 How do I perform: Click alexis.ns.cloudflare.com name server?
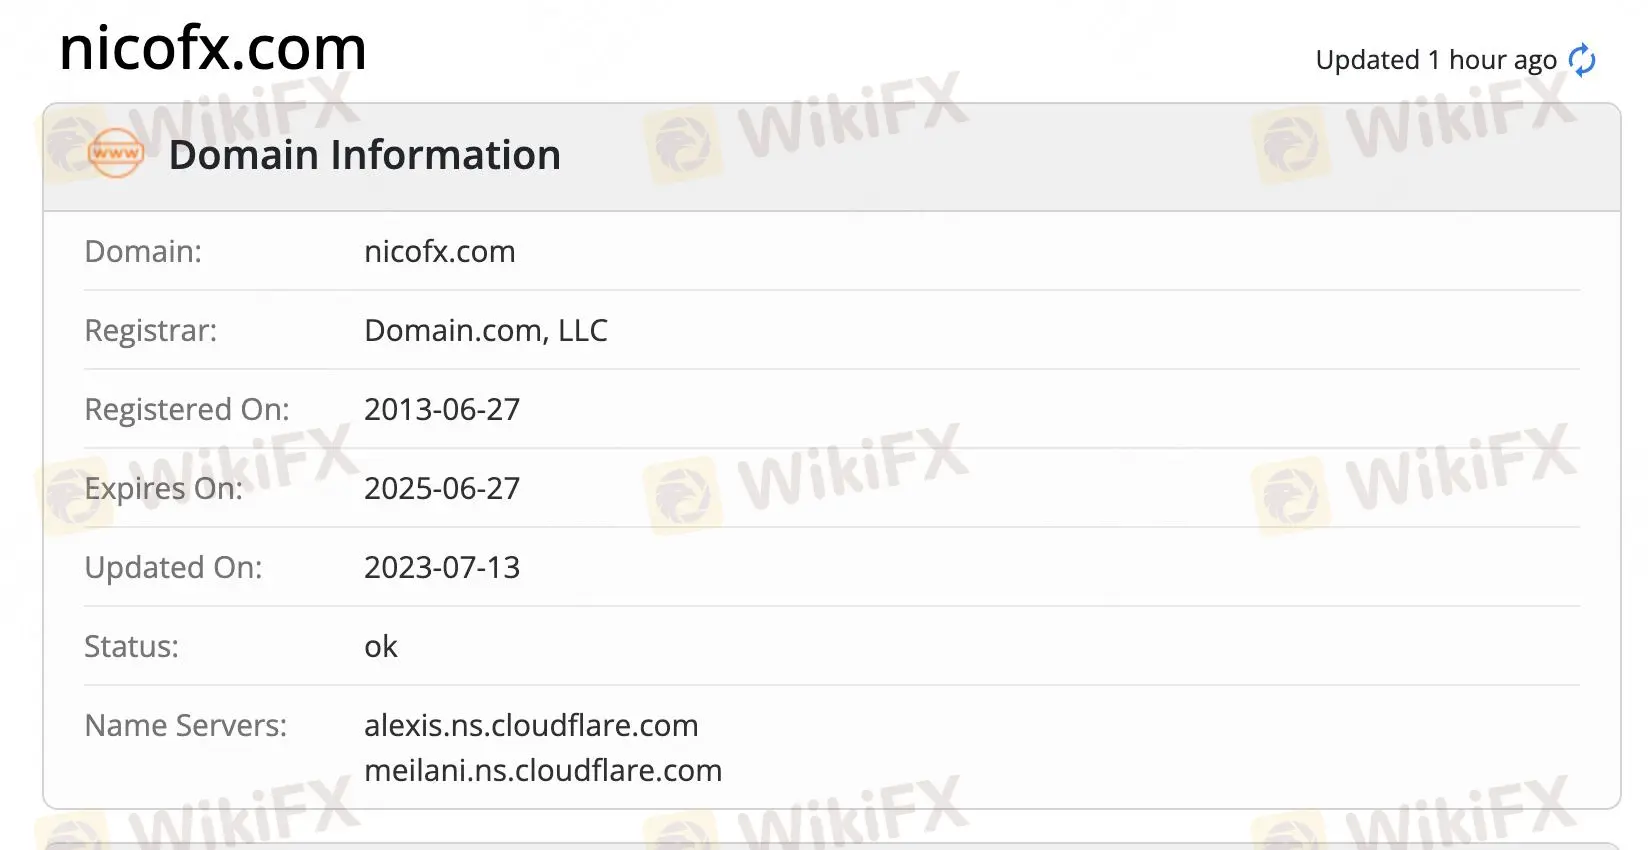(531, 725)
